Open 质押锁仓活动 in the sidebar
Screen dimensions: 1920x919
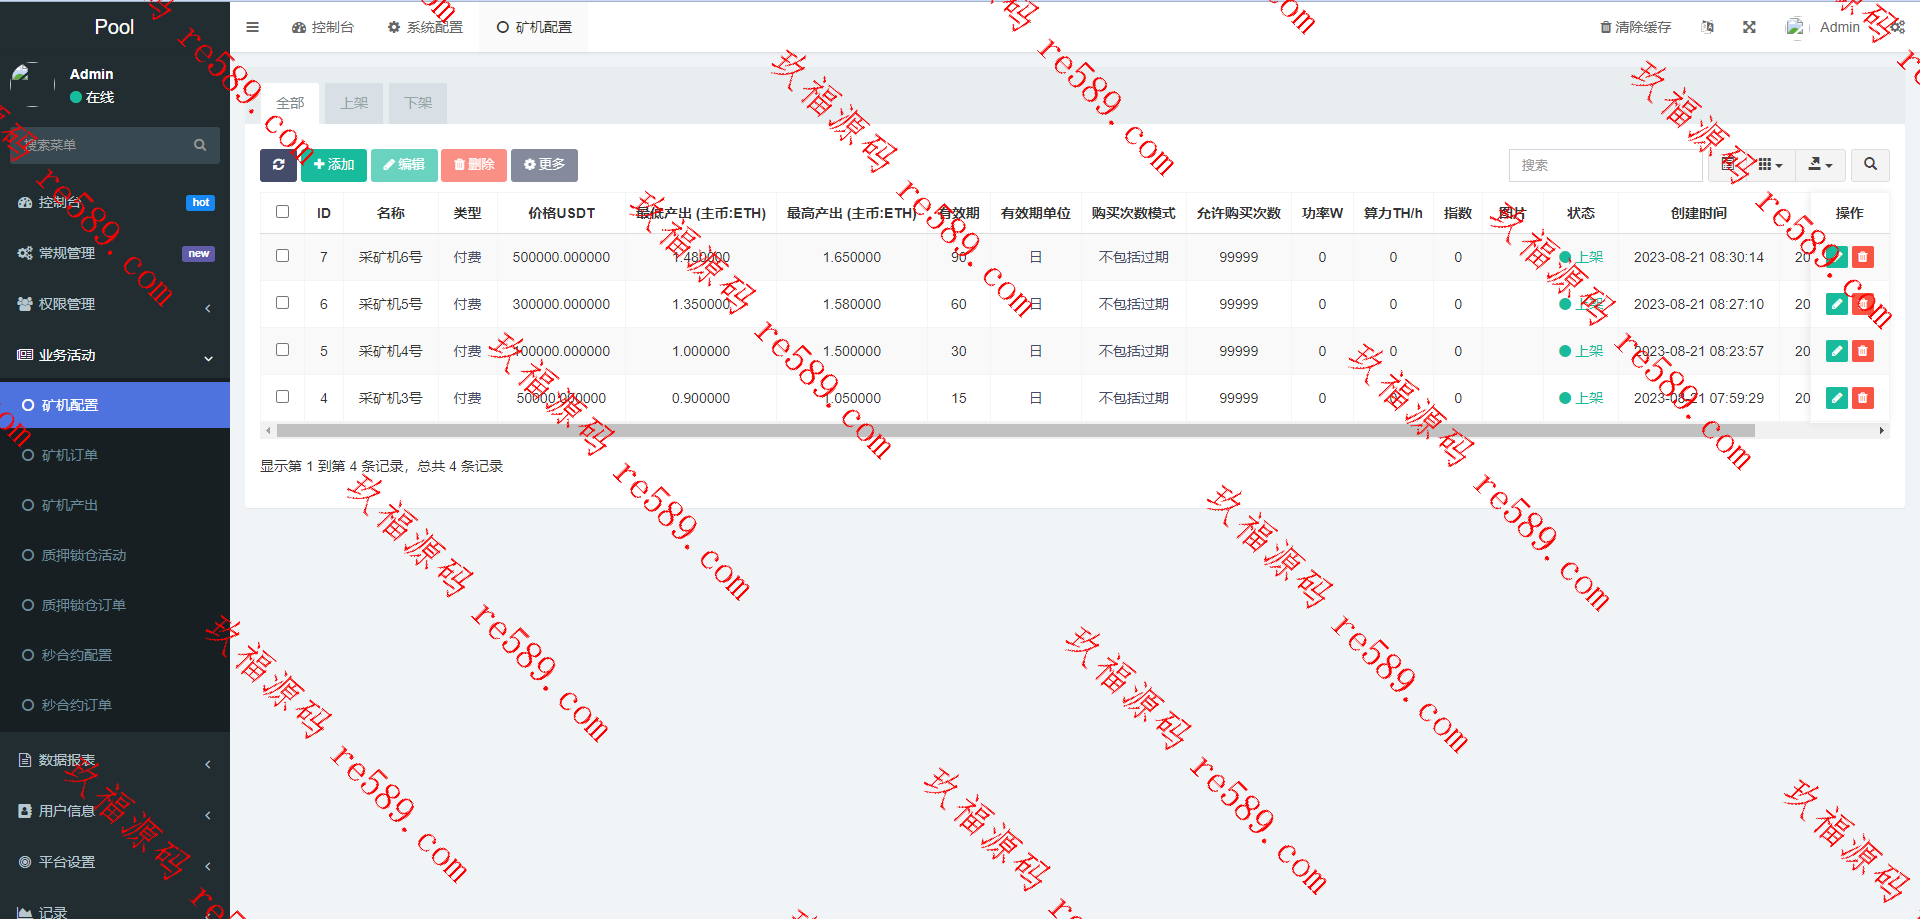coord(115,555)
